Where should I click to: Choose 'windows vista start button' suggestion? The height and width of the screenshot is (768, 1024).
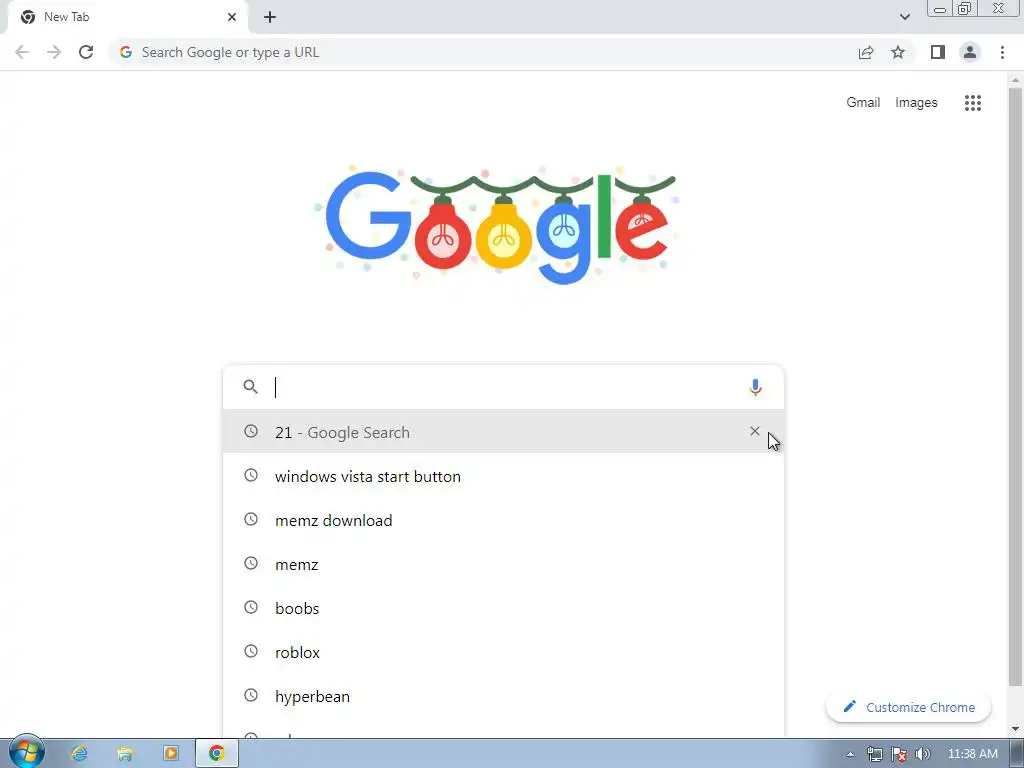(x=503, y=476)
